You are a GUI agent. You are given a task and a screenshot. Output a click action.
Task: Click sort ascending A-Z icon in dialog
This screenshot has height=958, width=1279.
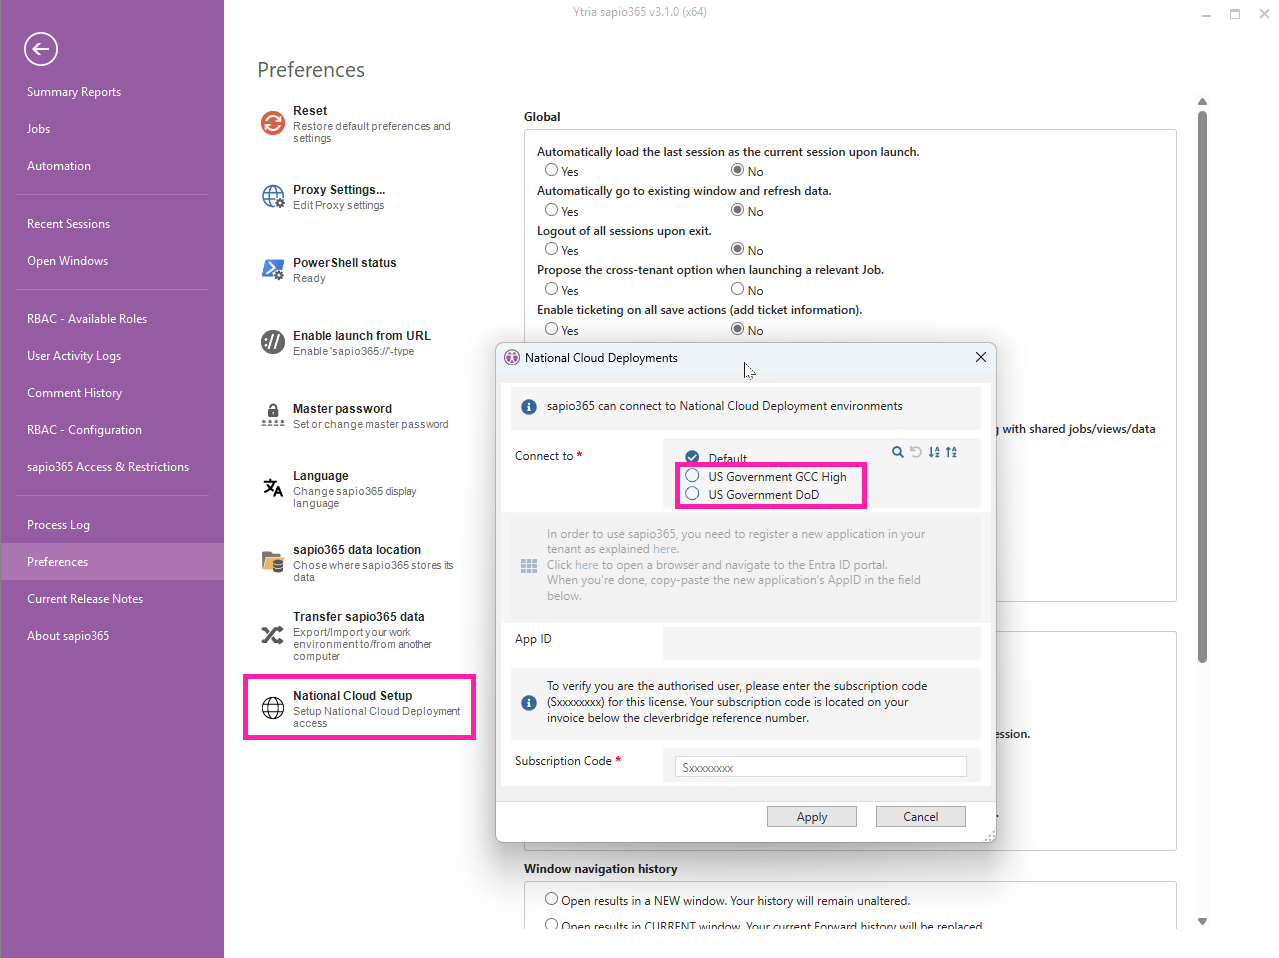933,452
